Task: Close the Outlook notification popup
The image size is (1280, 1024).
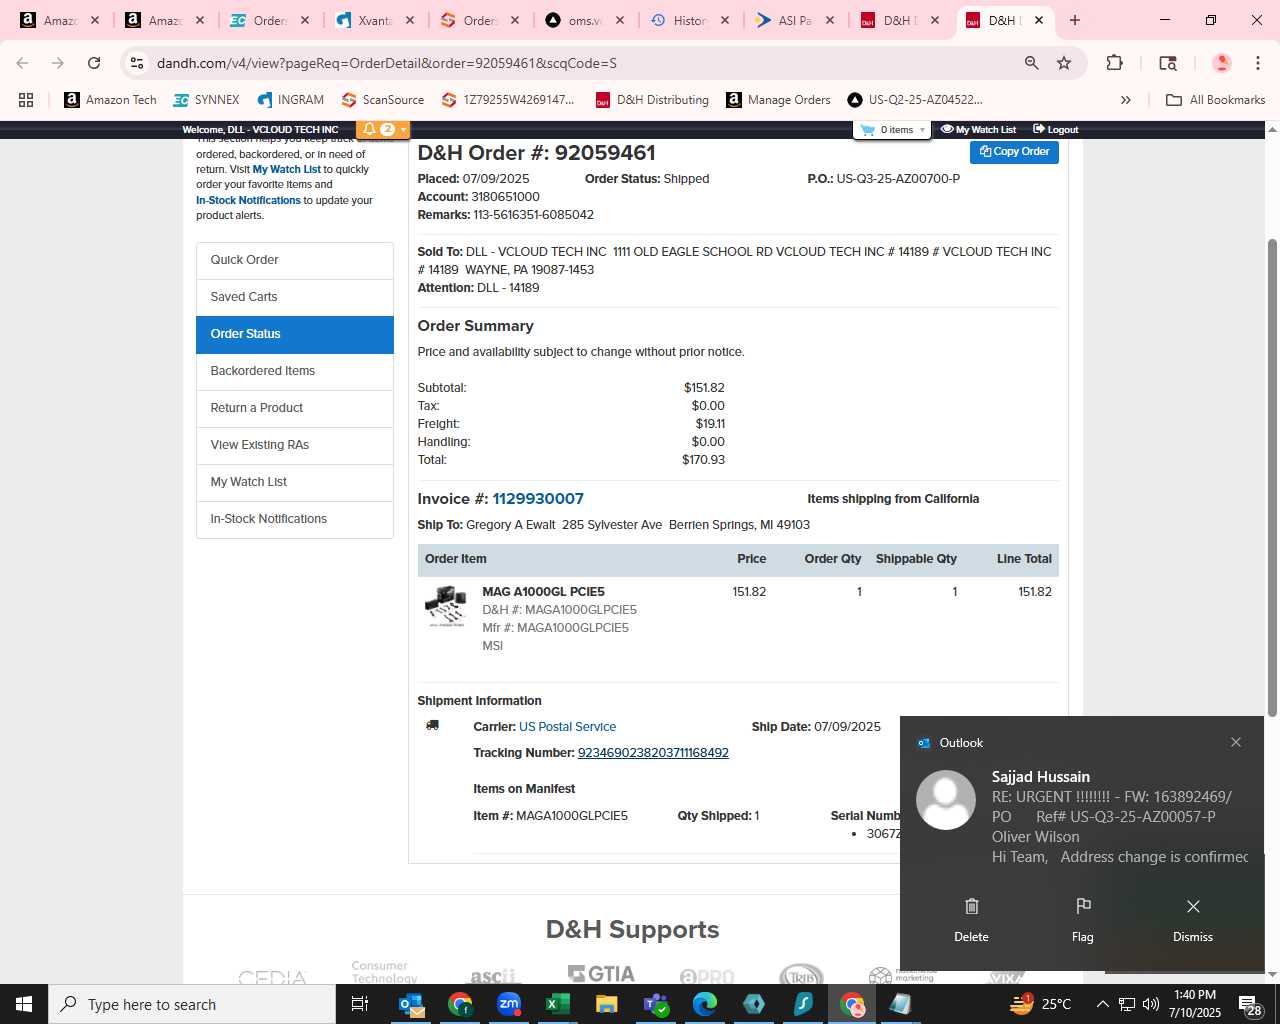Action: 1236,742
